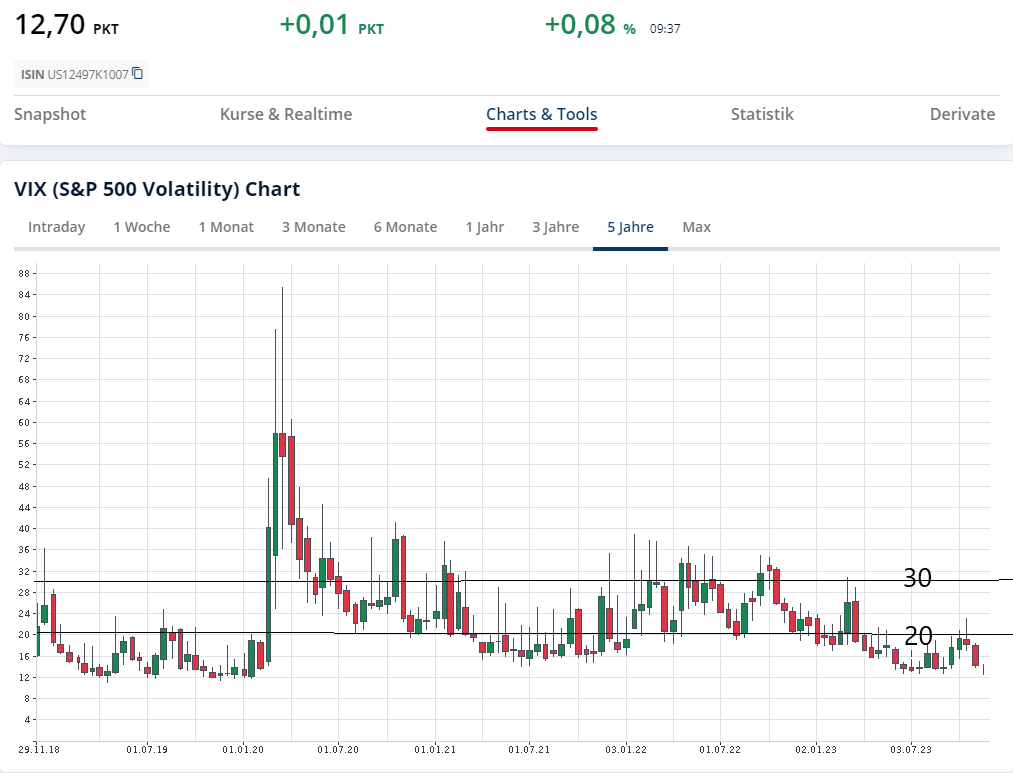Image resolution: width=1013 pixels, height=773 pixels.
Task: Open the Statistik tab
Action: 762,114
